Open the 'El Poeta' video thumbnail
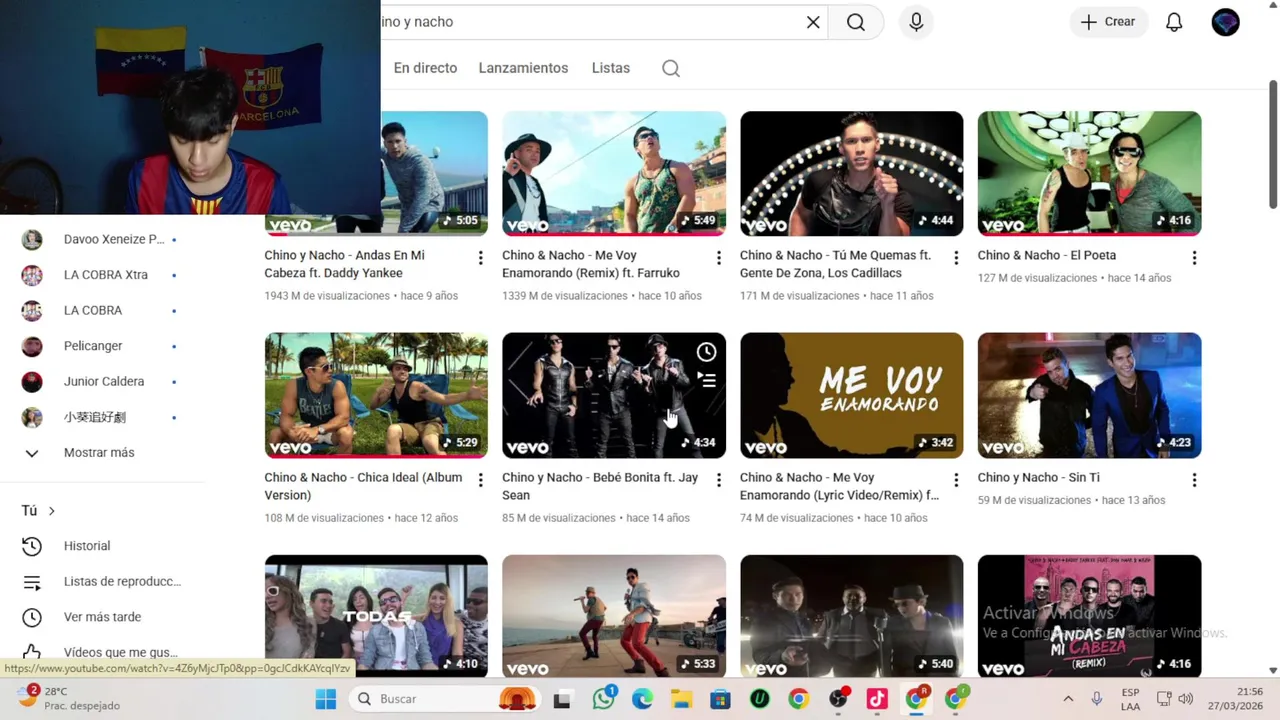 click(x=1090, y=174)
